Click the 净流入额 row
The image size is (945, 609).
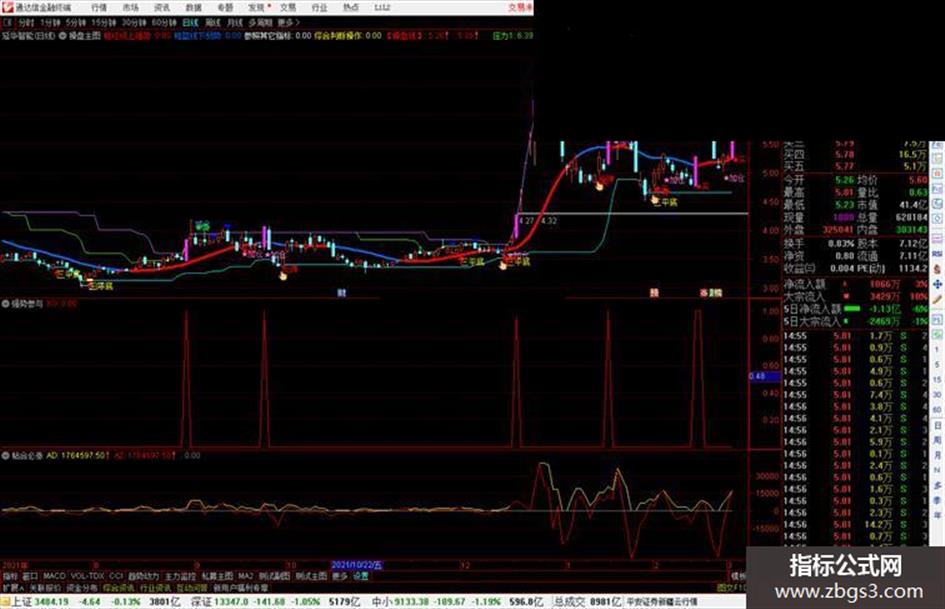[855, 284]
